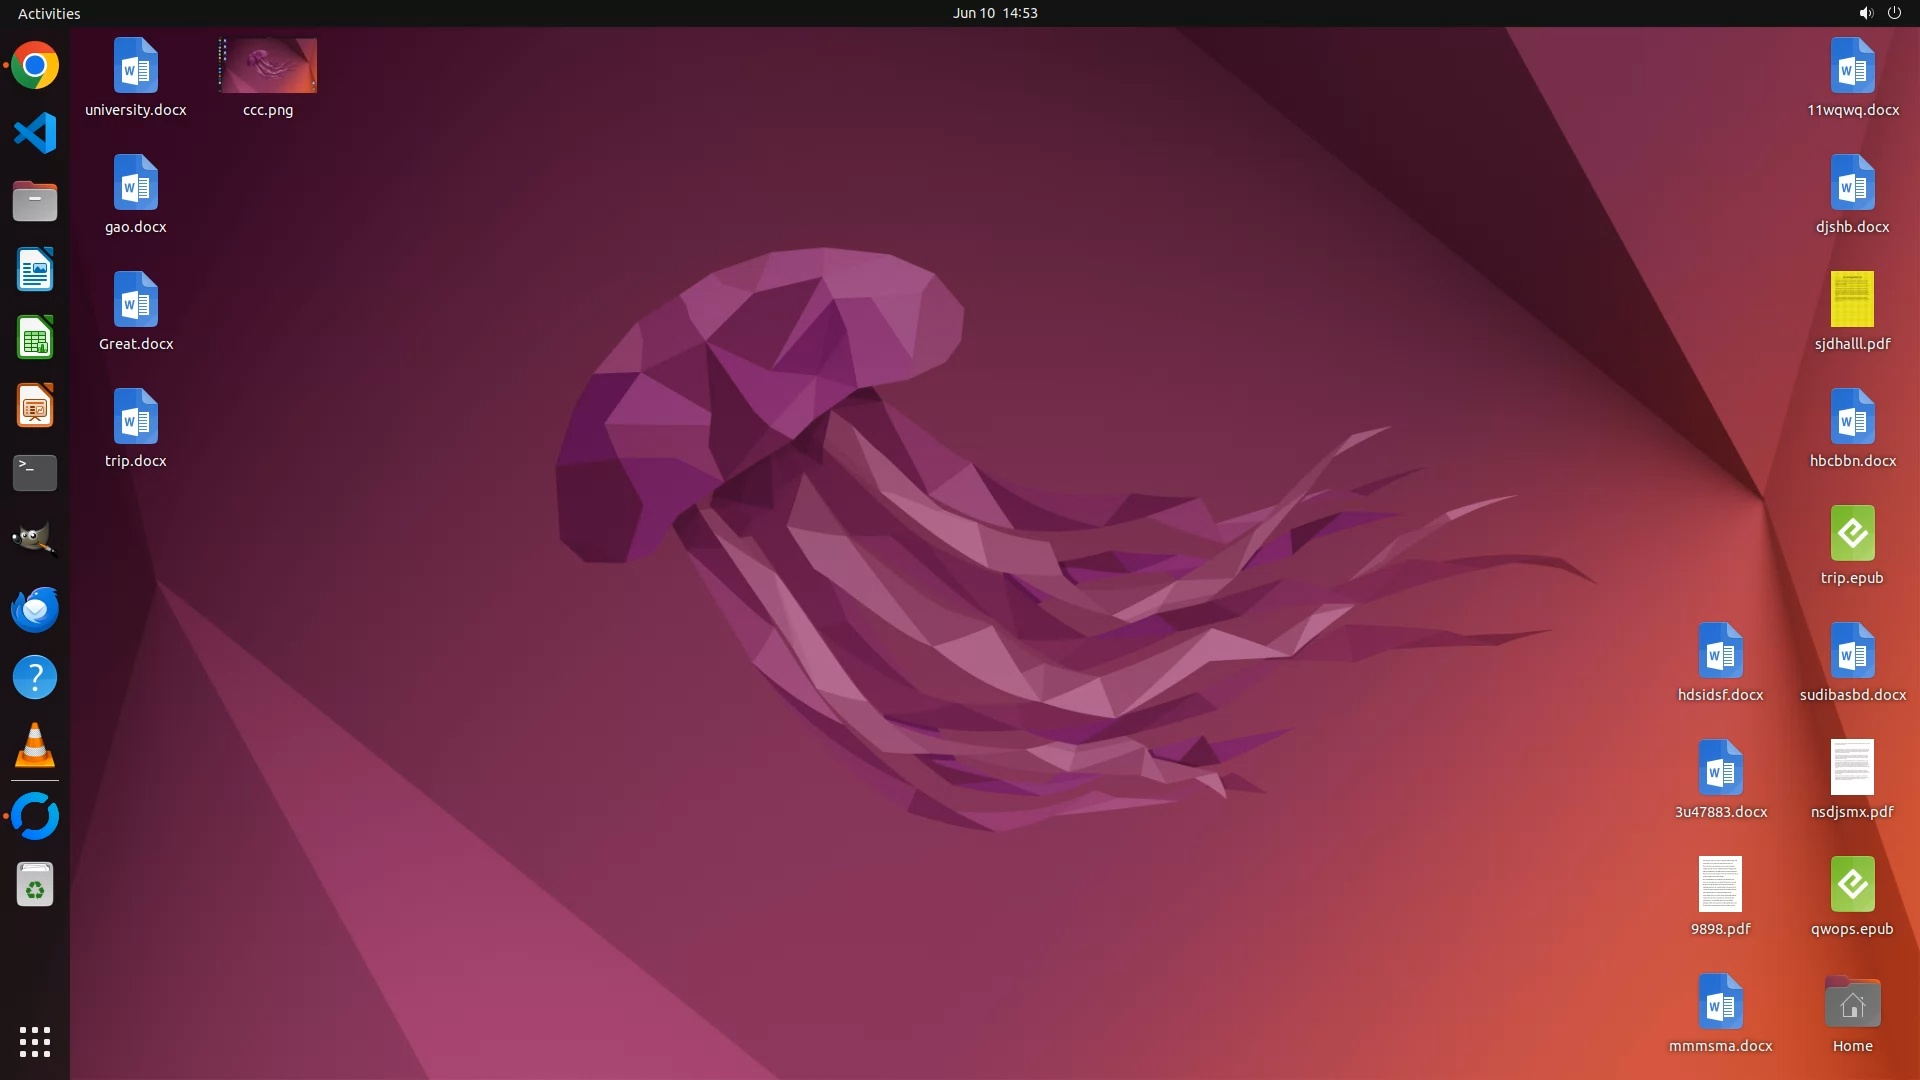Launch VLC media player from dock
Image resolution: width=1920 pixels, height=1080 pixels.
pos(35,746)
